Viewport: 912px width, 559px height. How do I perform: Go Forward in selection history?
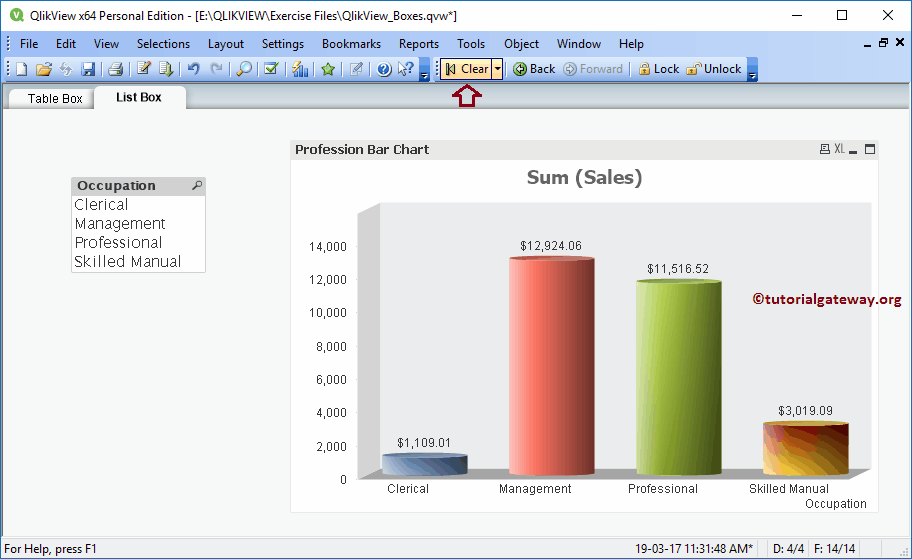593,69
